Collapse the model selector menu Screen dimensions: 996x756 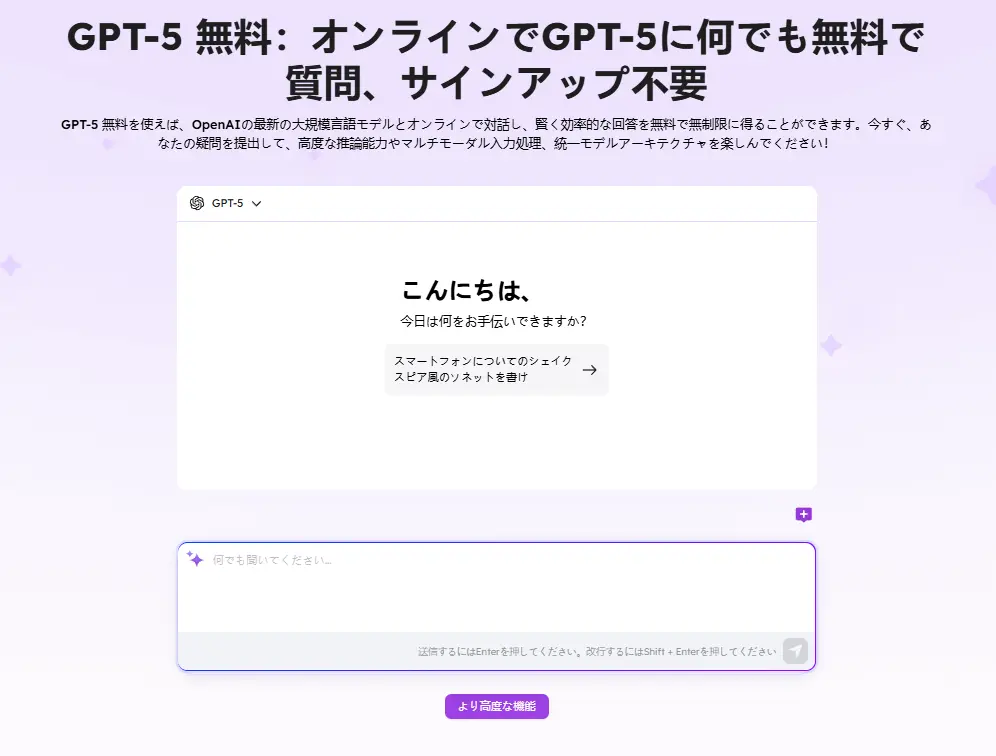[x=257, y=203]
